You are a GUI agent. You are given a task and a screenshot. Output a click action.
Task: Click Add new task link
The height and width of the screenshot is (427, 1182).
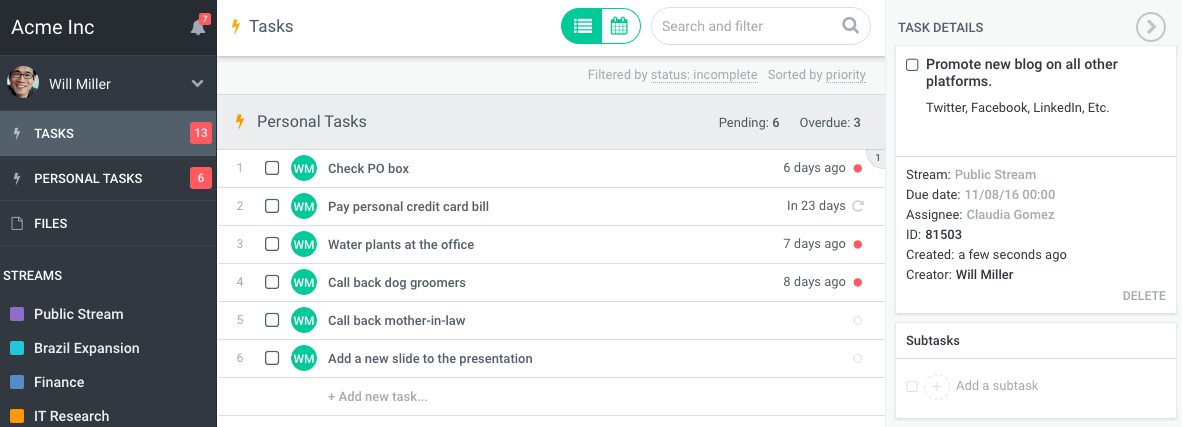click(377, 397)
